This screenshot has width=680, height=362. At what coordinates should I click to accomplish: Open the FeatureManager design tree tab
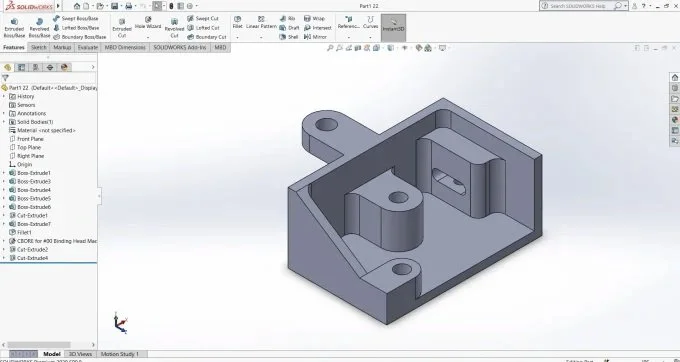[7, 67]
